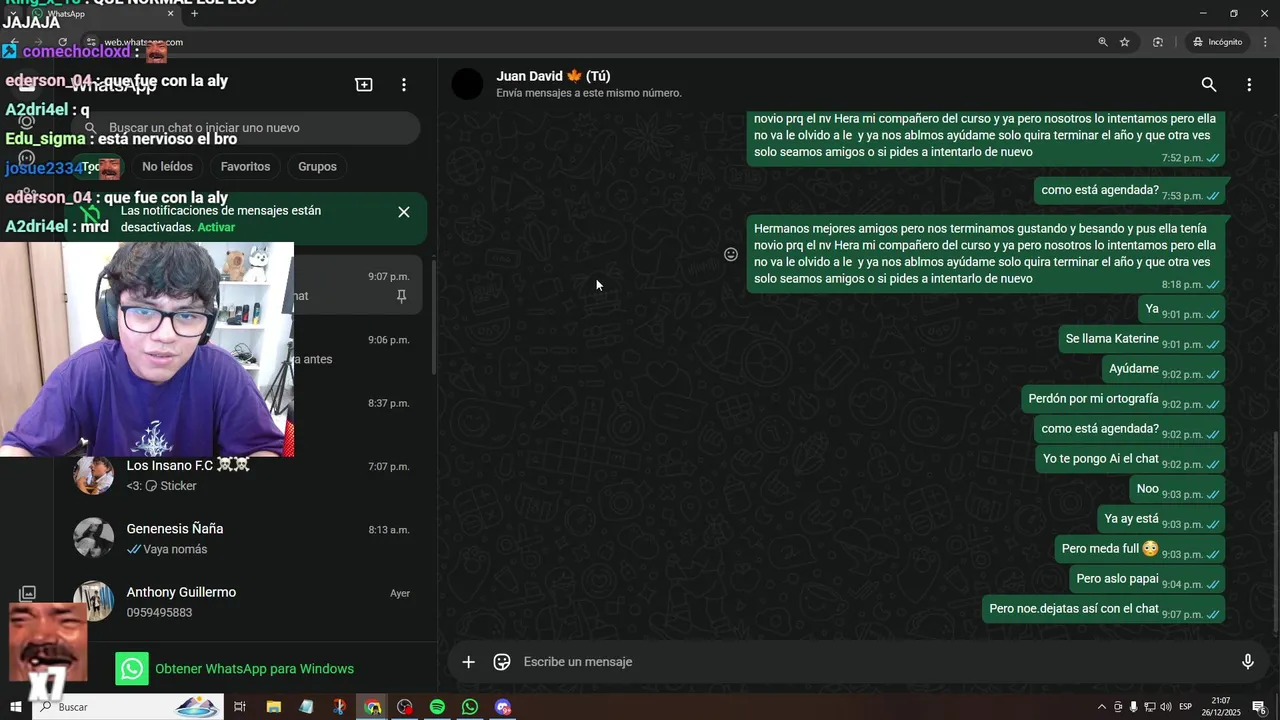This screenshot has width=1280, height=720.
Task: Record a voice message with microphone icon
Action: pos(1248,662)
